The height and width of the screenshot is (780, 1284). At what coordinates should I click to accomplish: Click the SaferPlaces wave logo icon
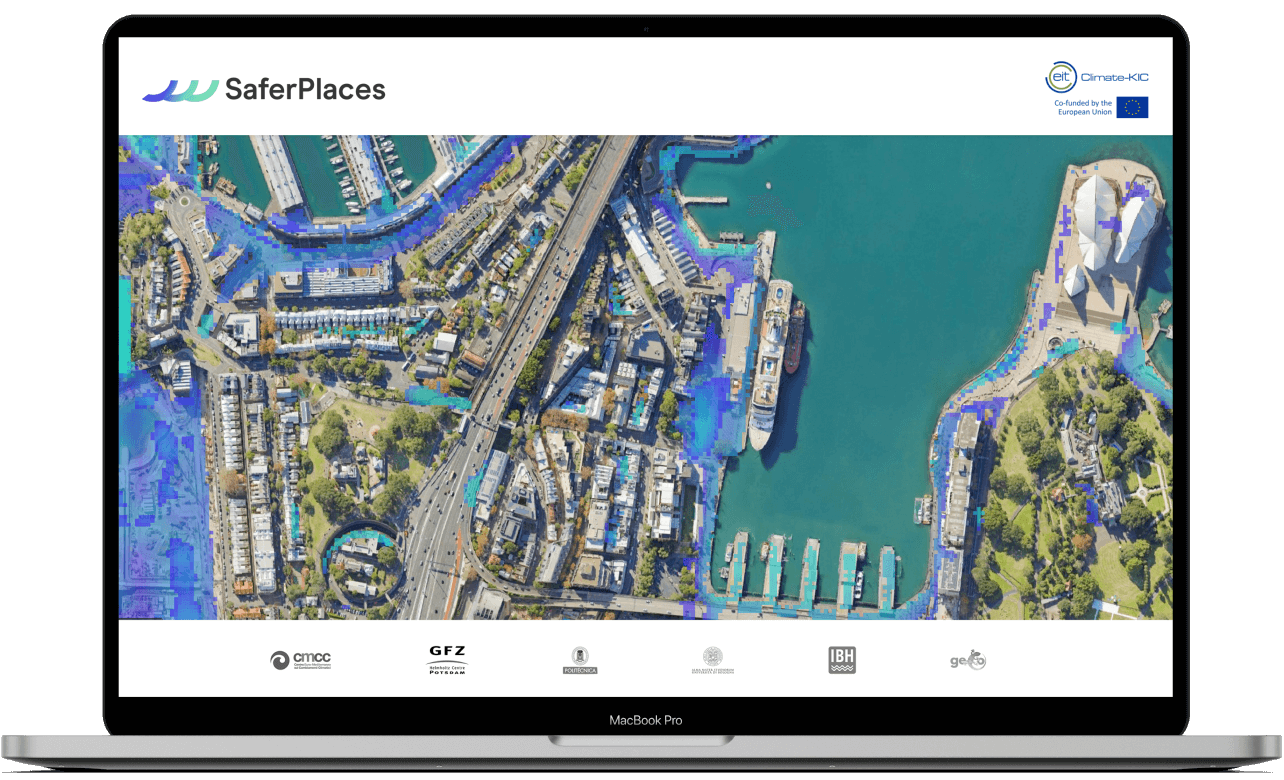[x=181, y=90]
